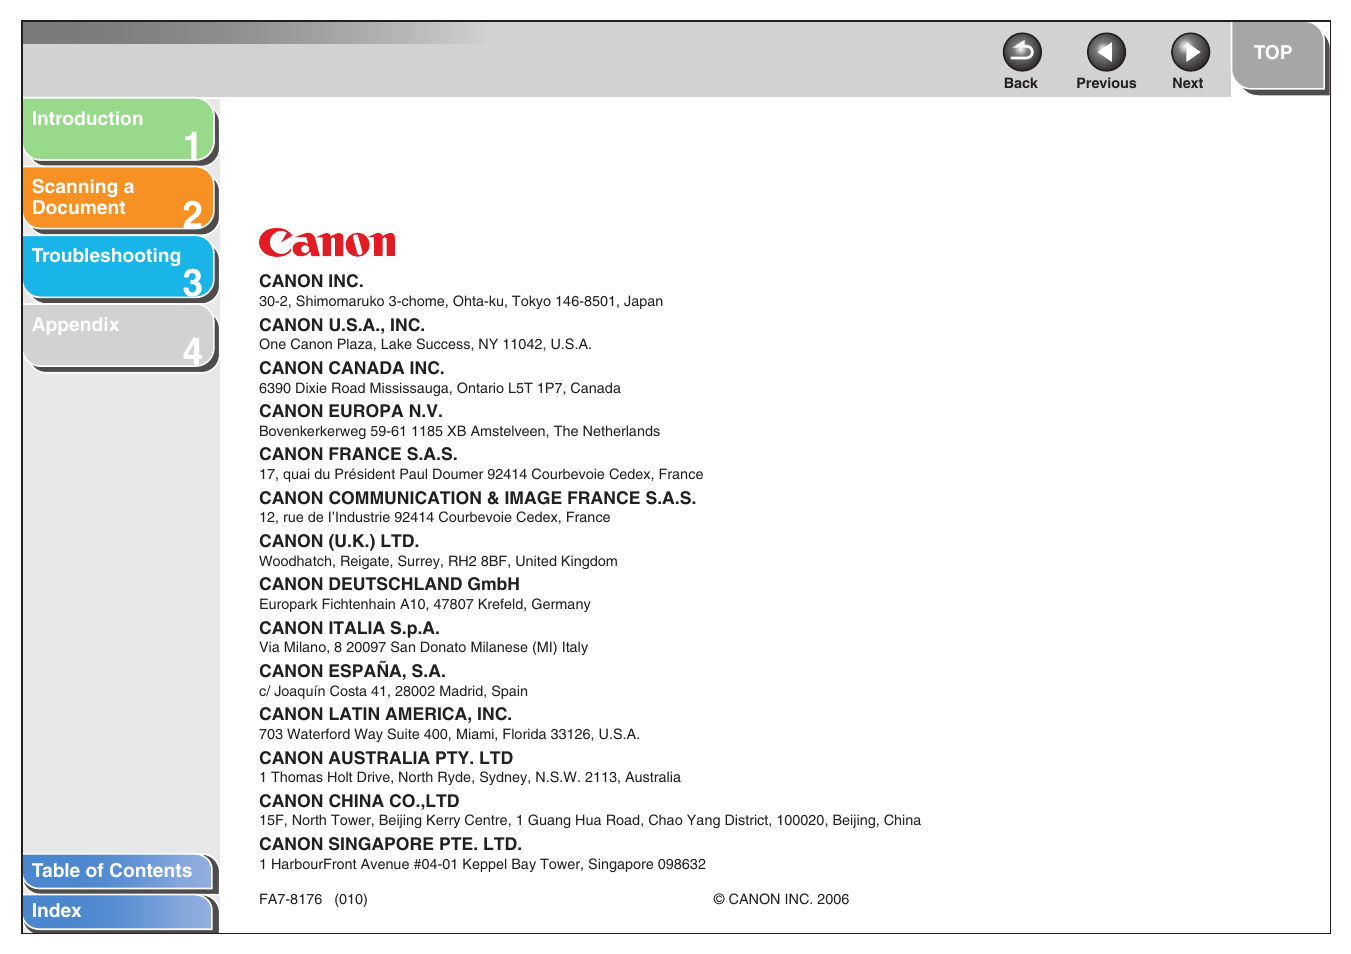Select the CANON INC. heading
1351x954 pixels.
pos(311,281)
